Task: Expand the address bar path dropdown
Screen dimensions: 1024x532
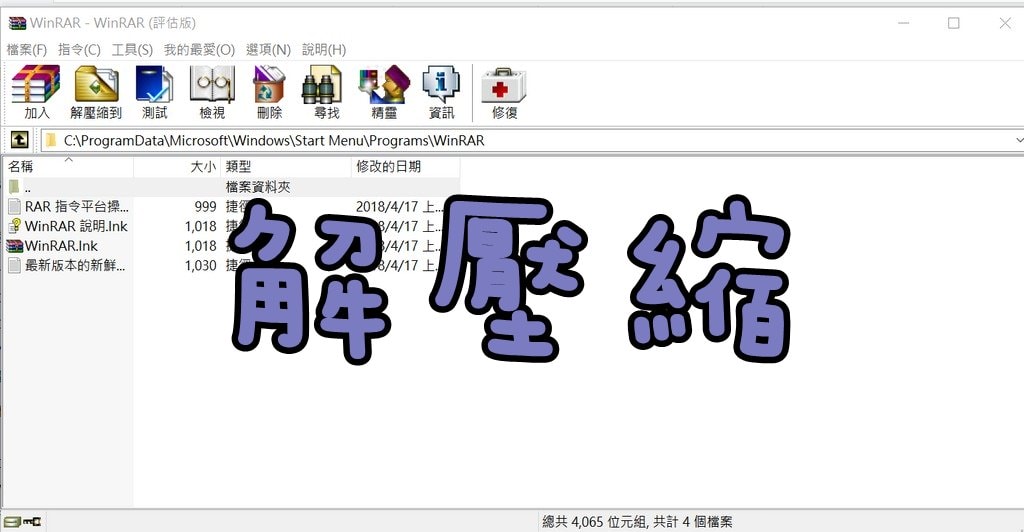Action: pyautogui.click(x=1018, y=140)
